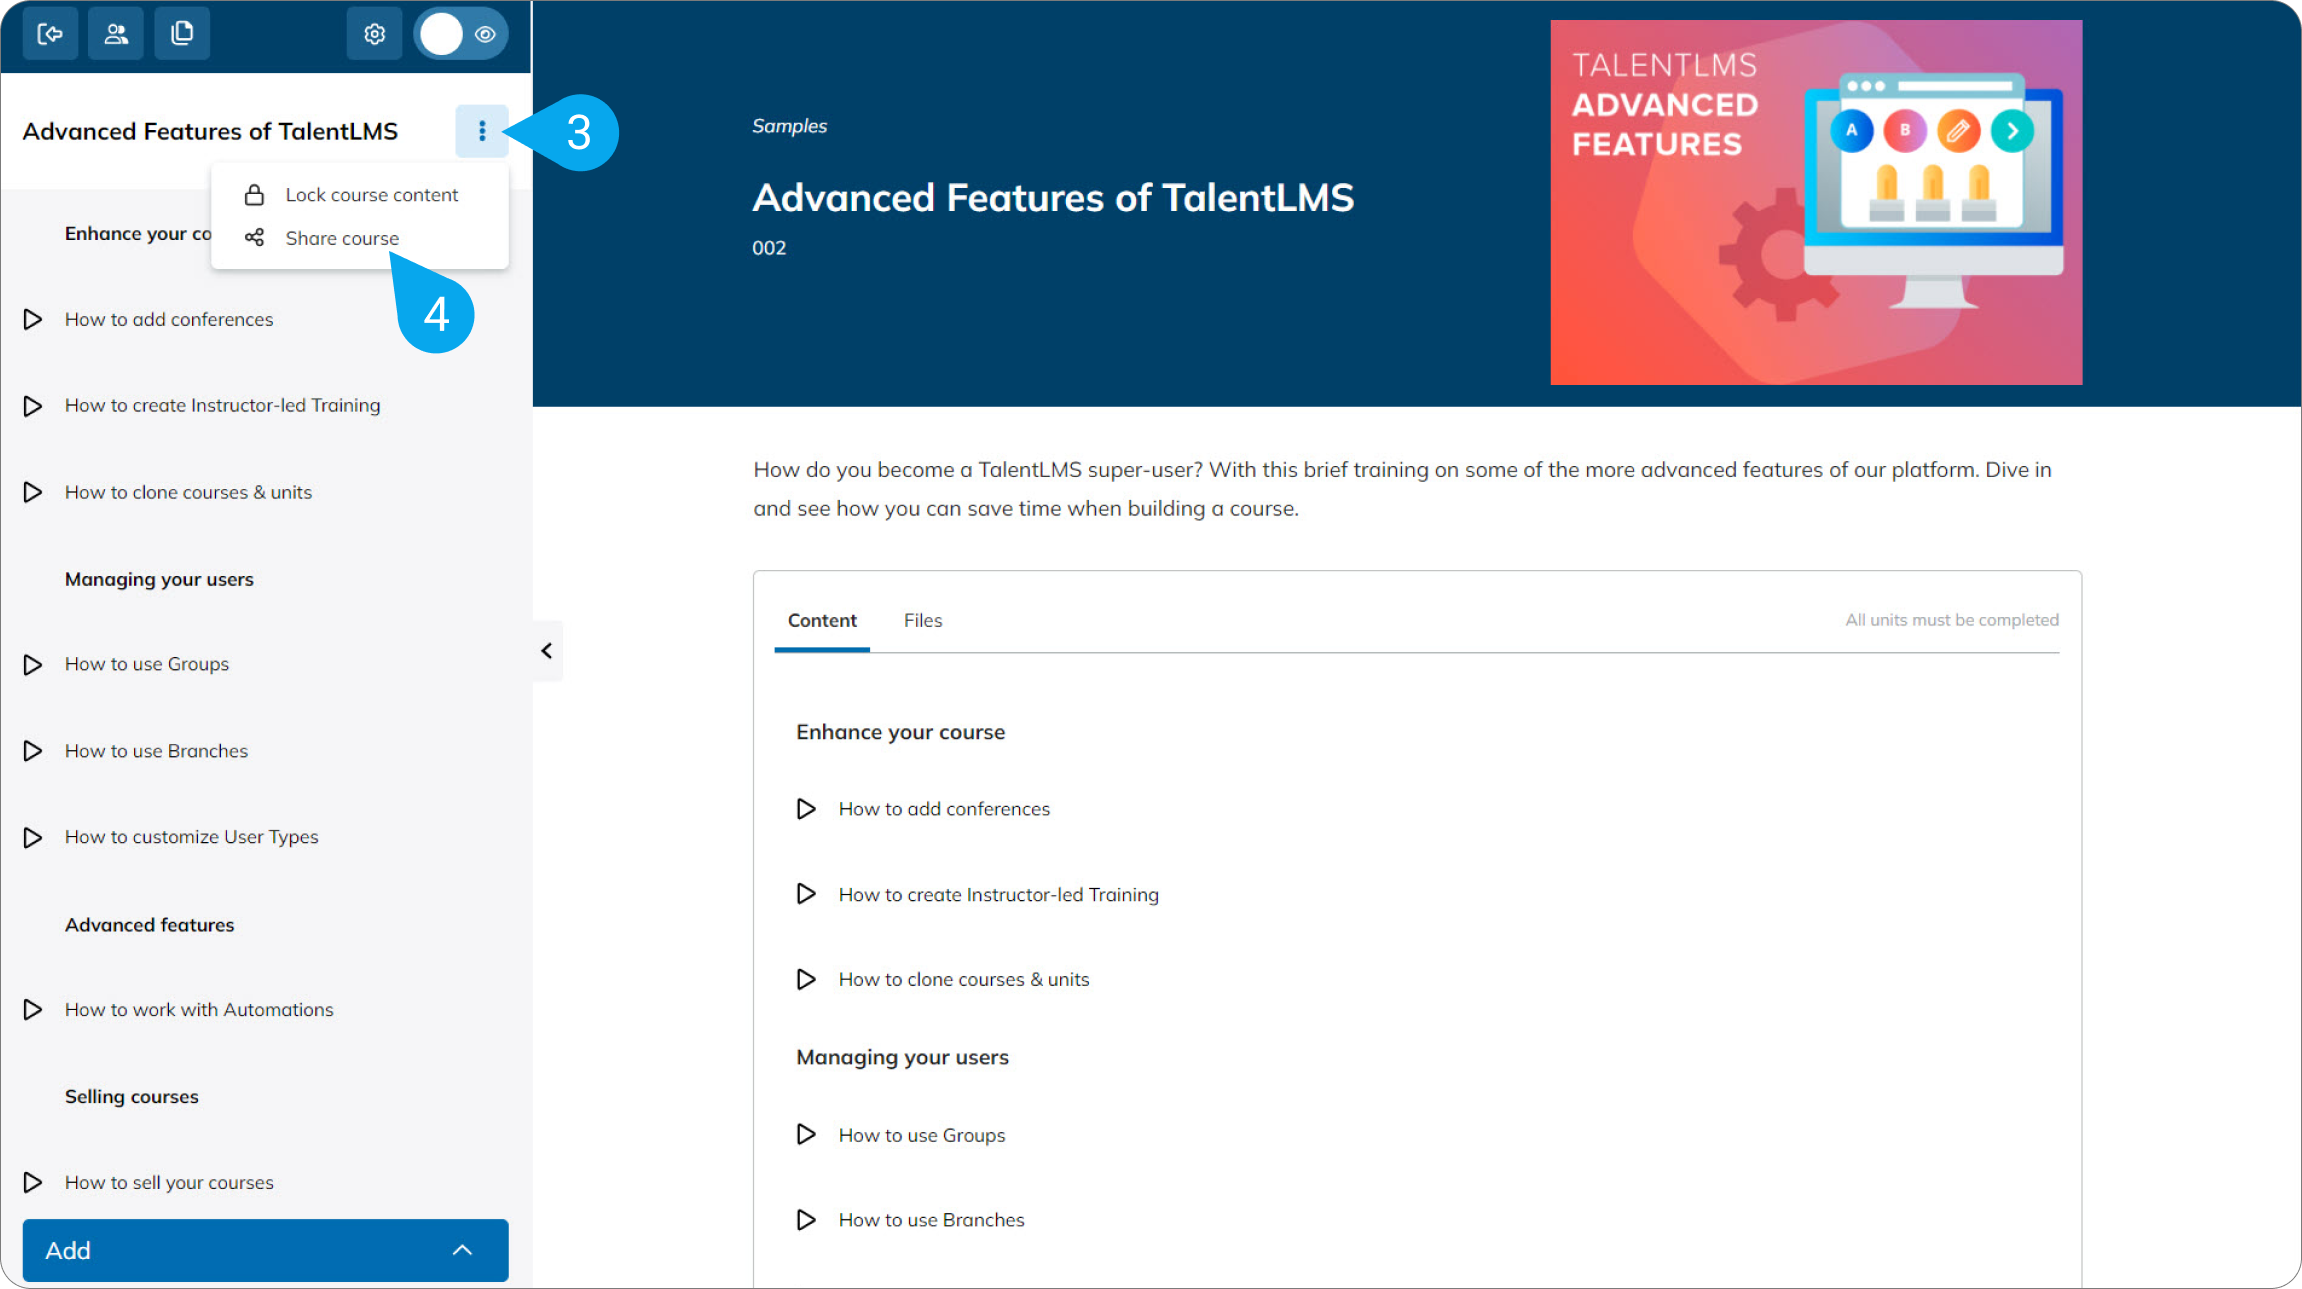
Task: Click the course code 002
Action: pyautogui.click(x=769, y=248)
